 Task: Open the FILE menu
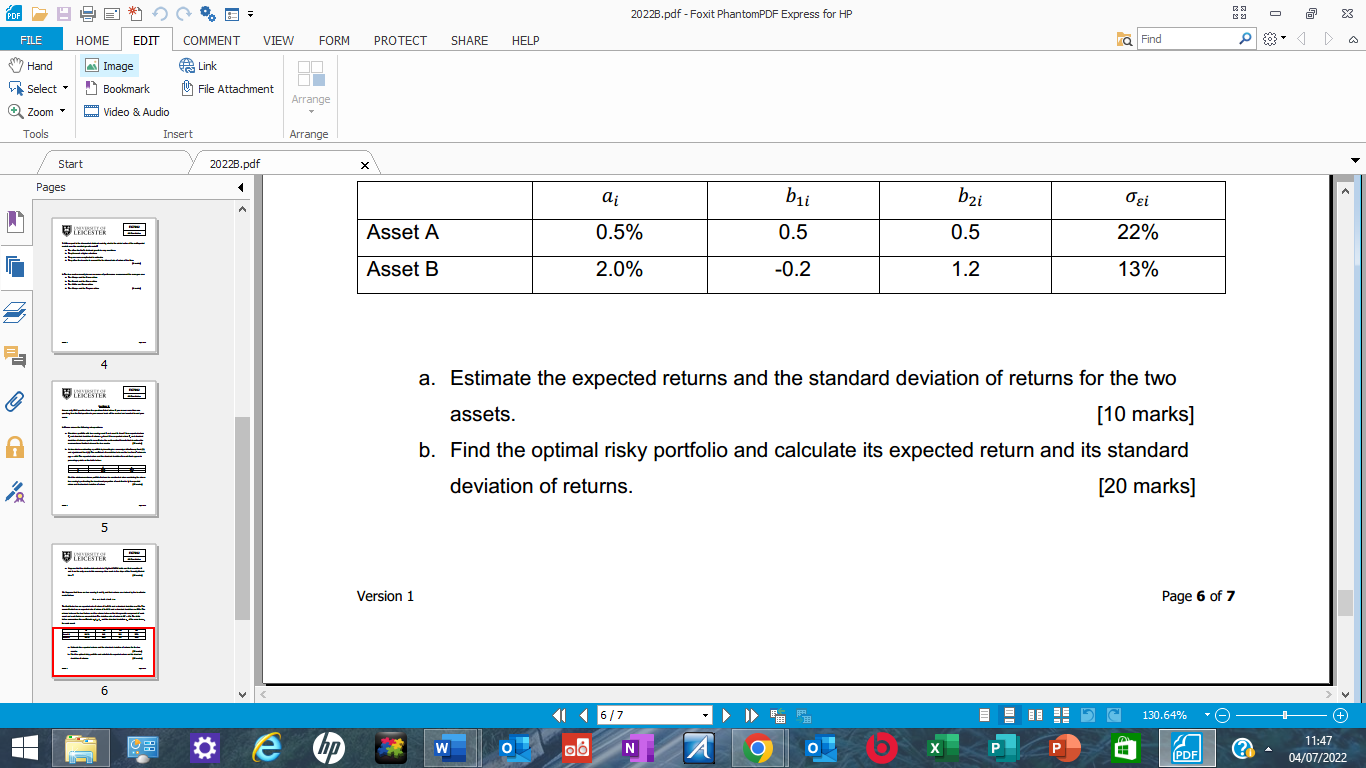tap(31, 40)
